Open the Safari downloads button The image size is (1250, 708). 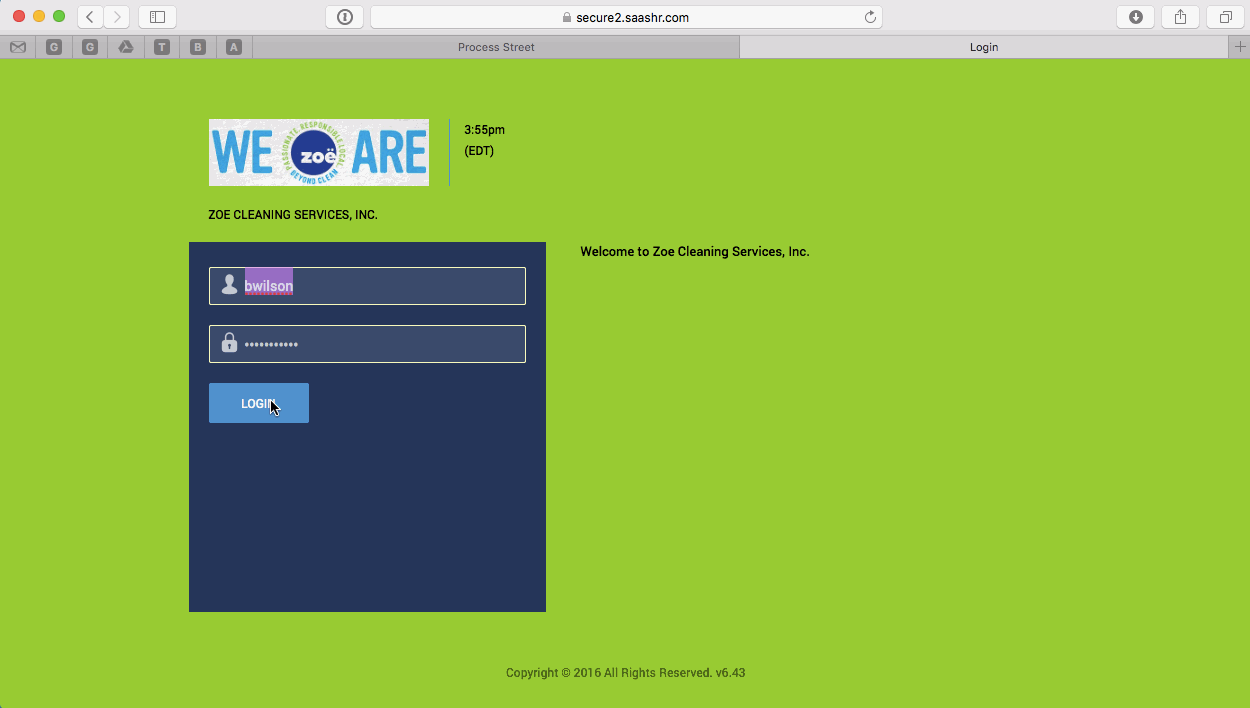tap(1136, 17)
